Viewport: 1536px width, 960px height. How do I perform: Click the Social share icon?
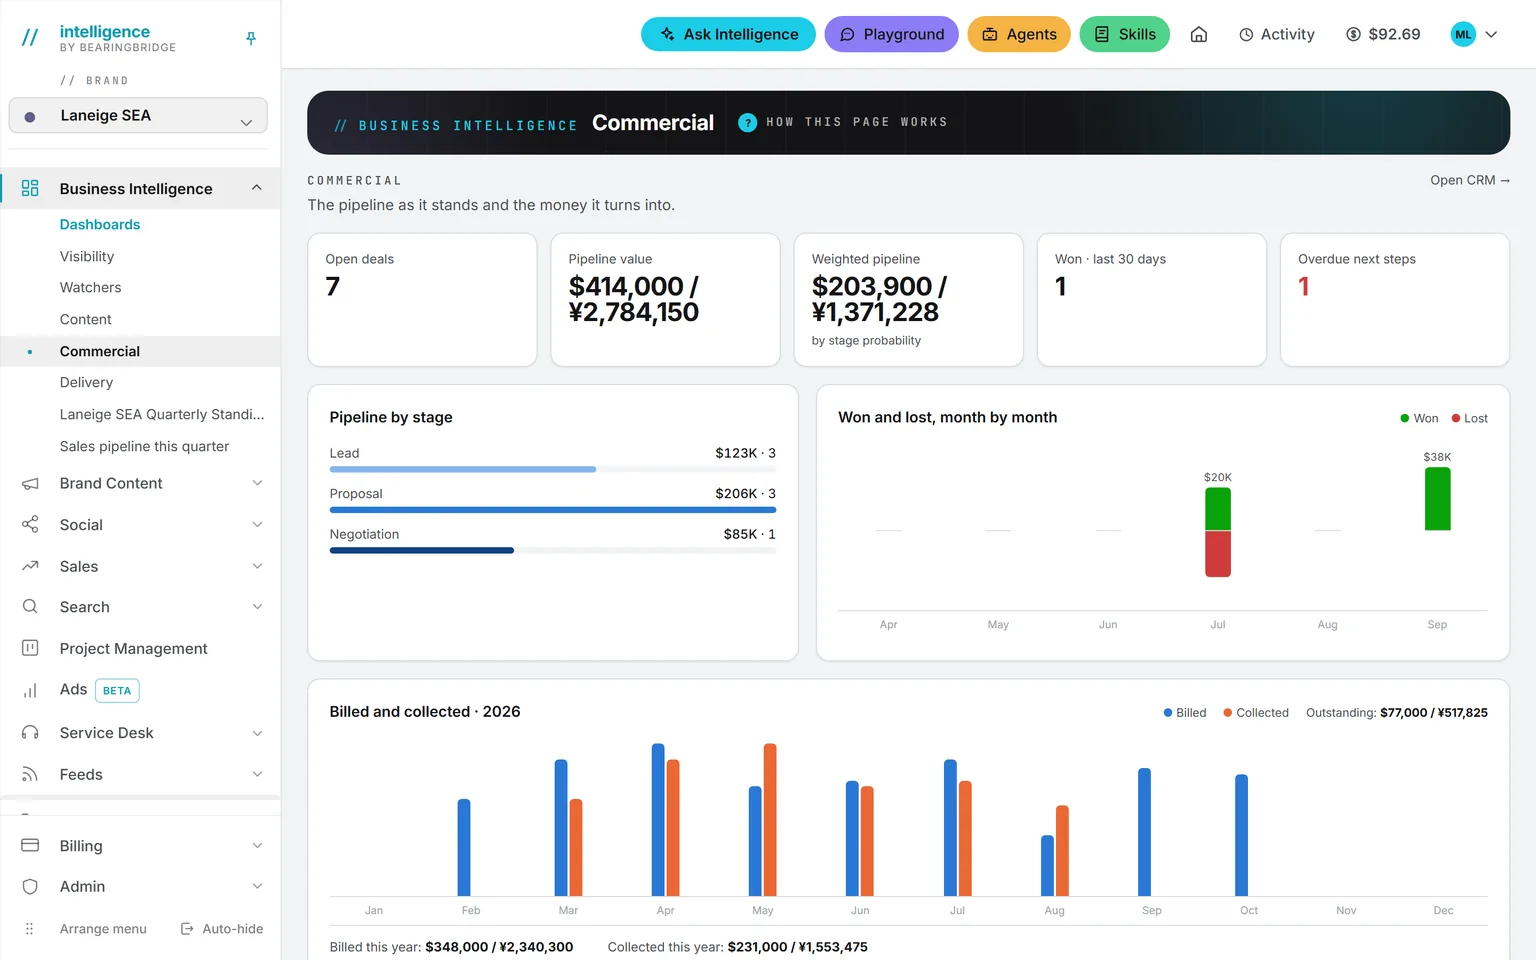point(30,524)
